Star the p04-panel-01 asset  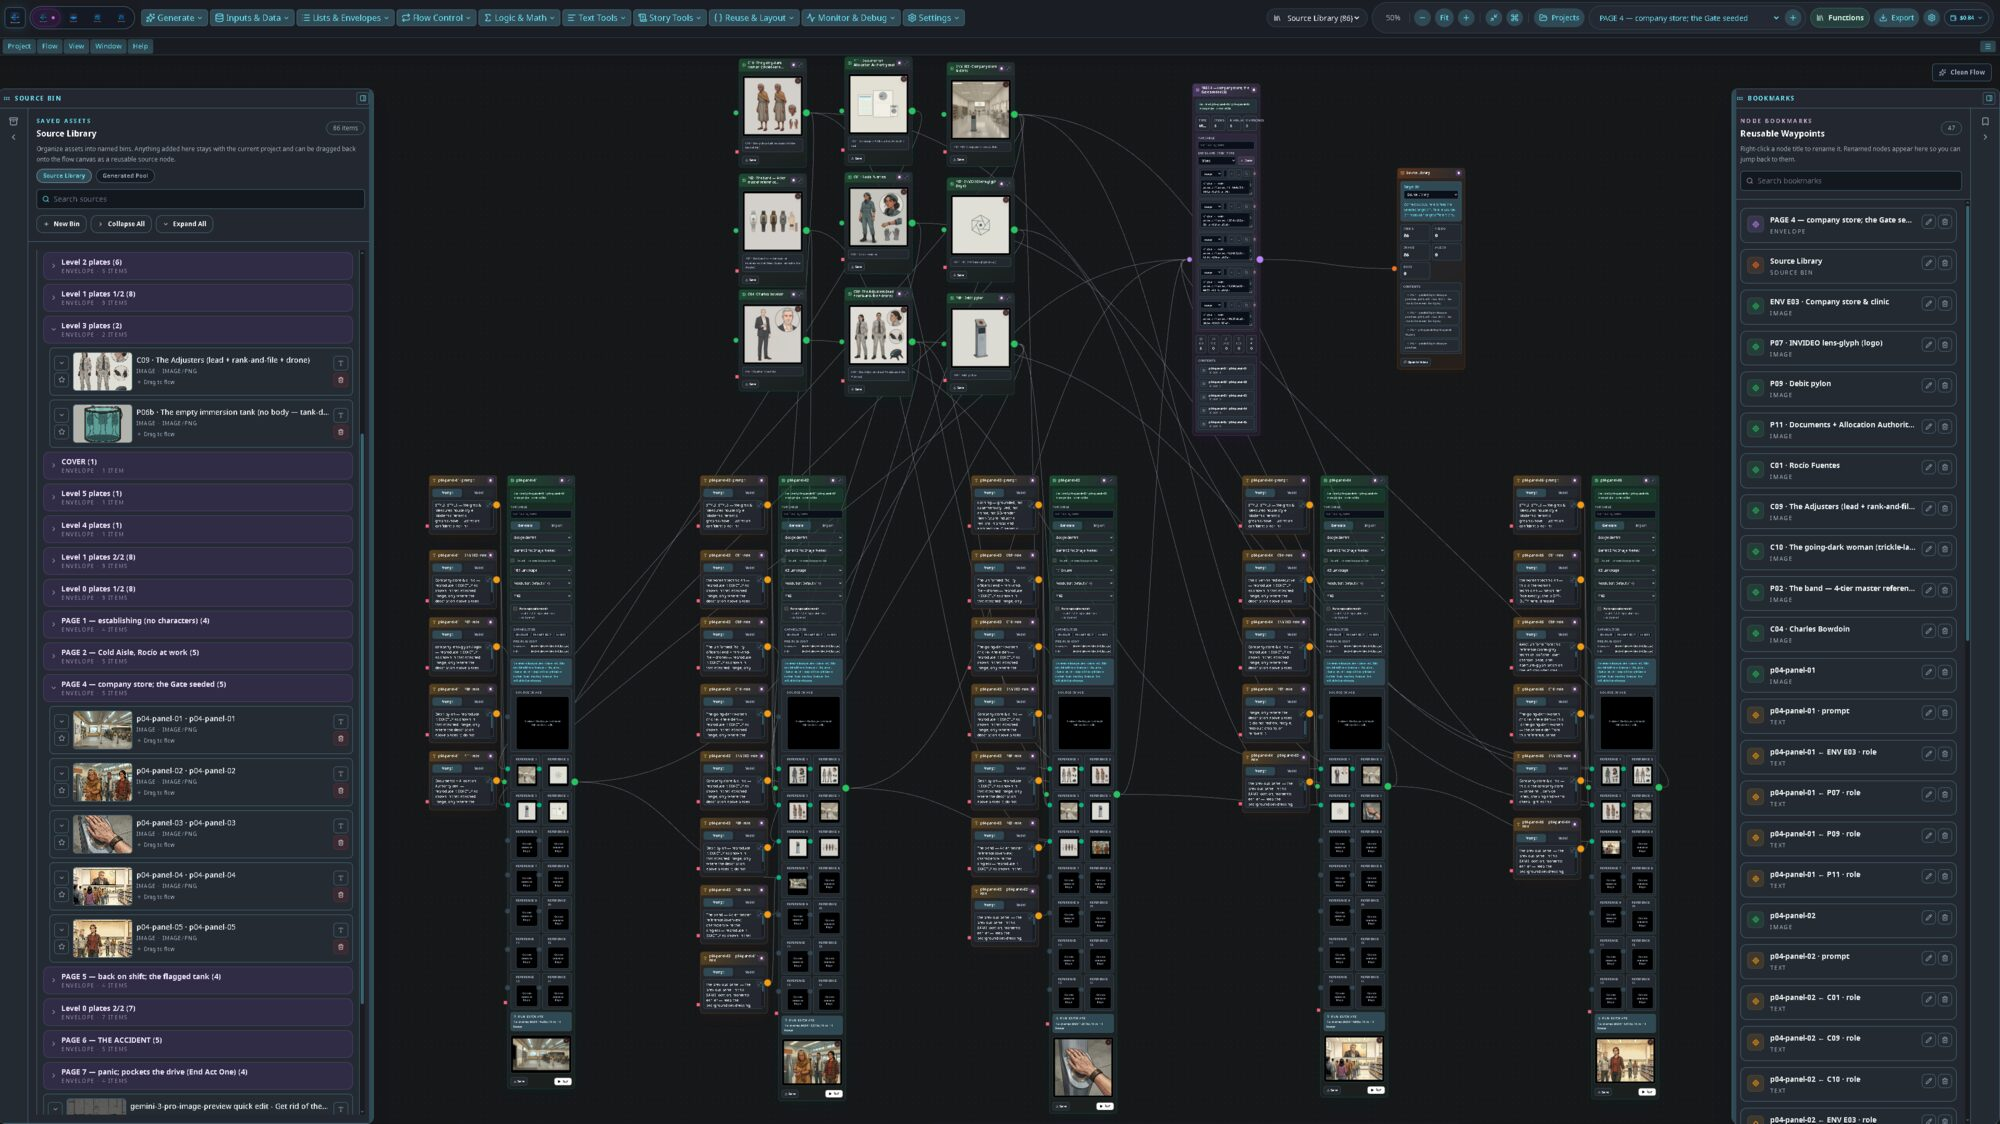(61, 739)
